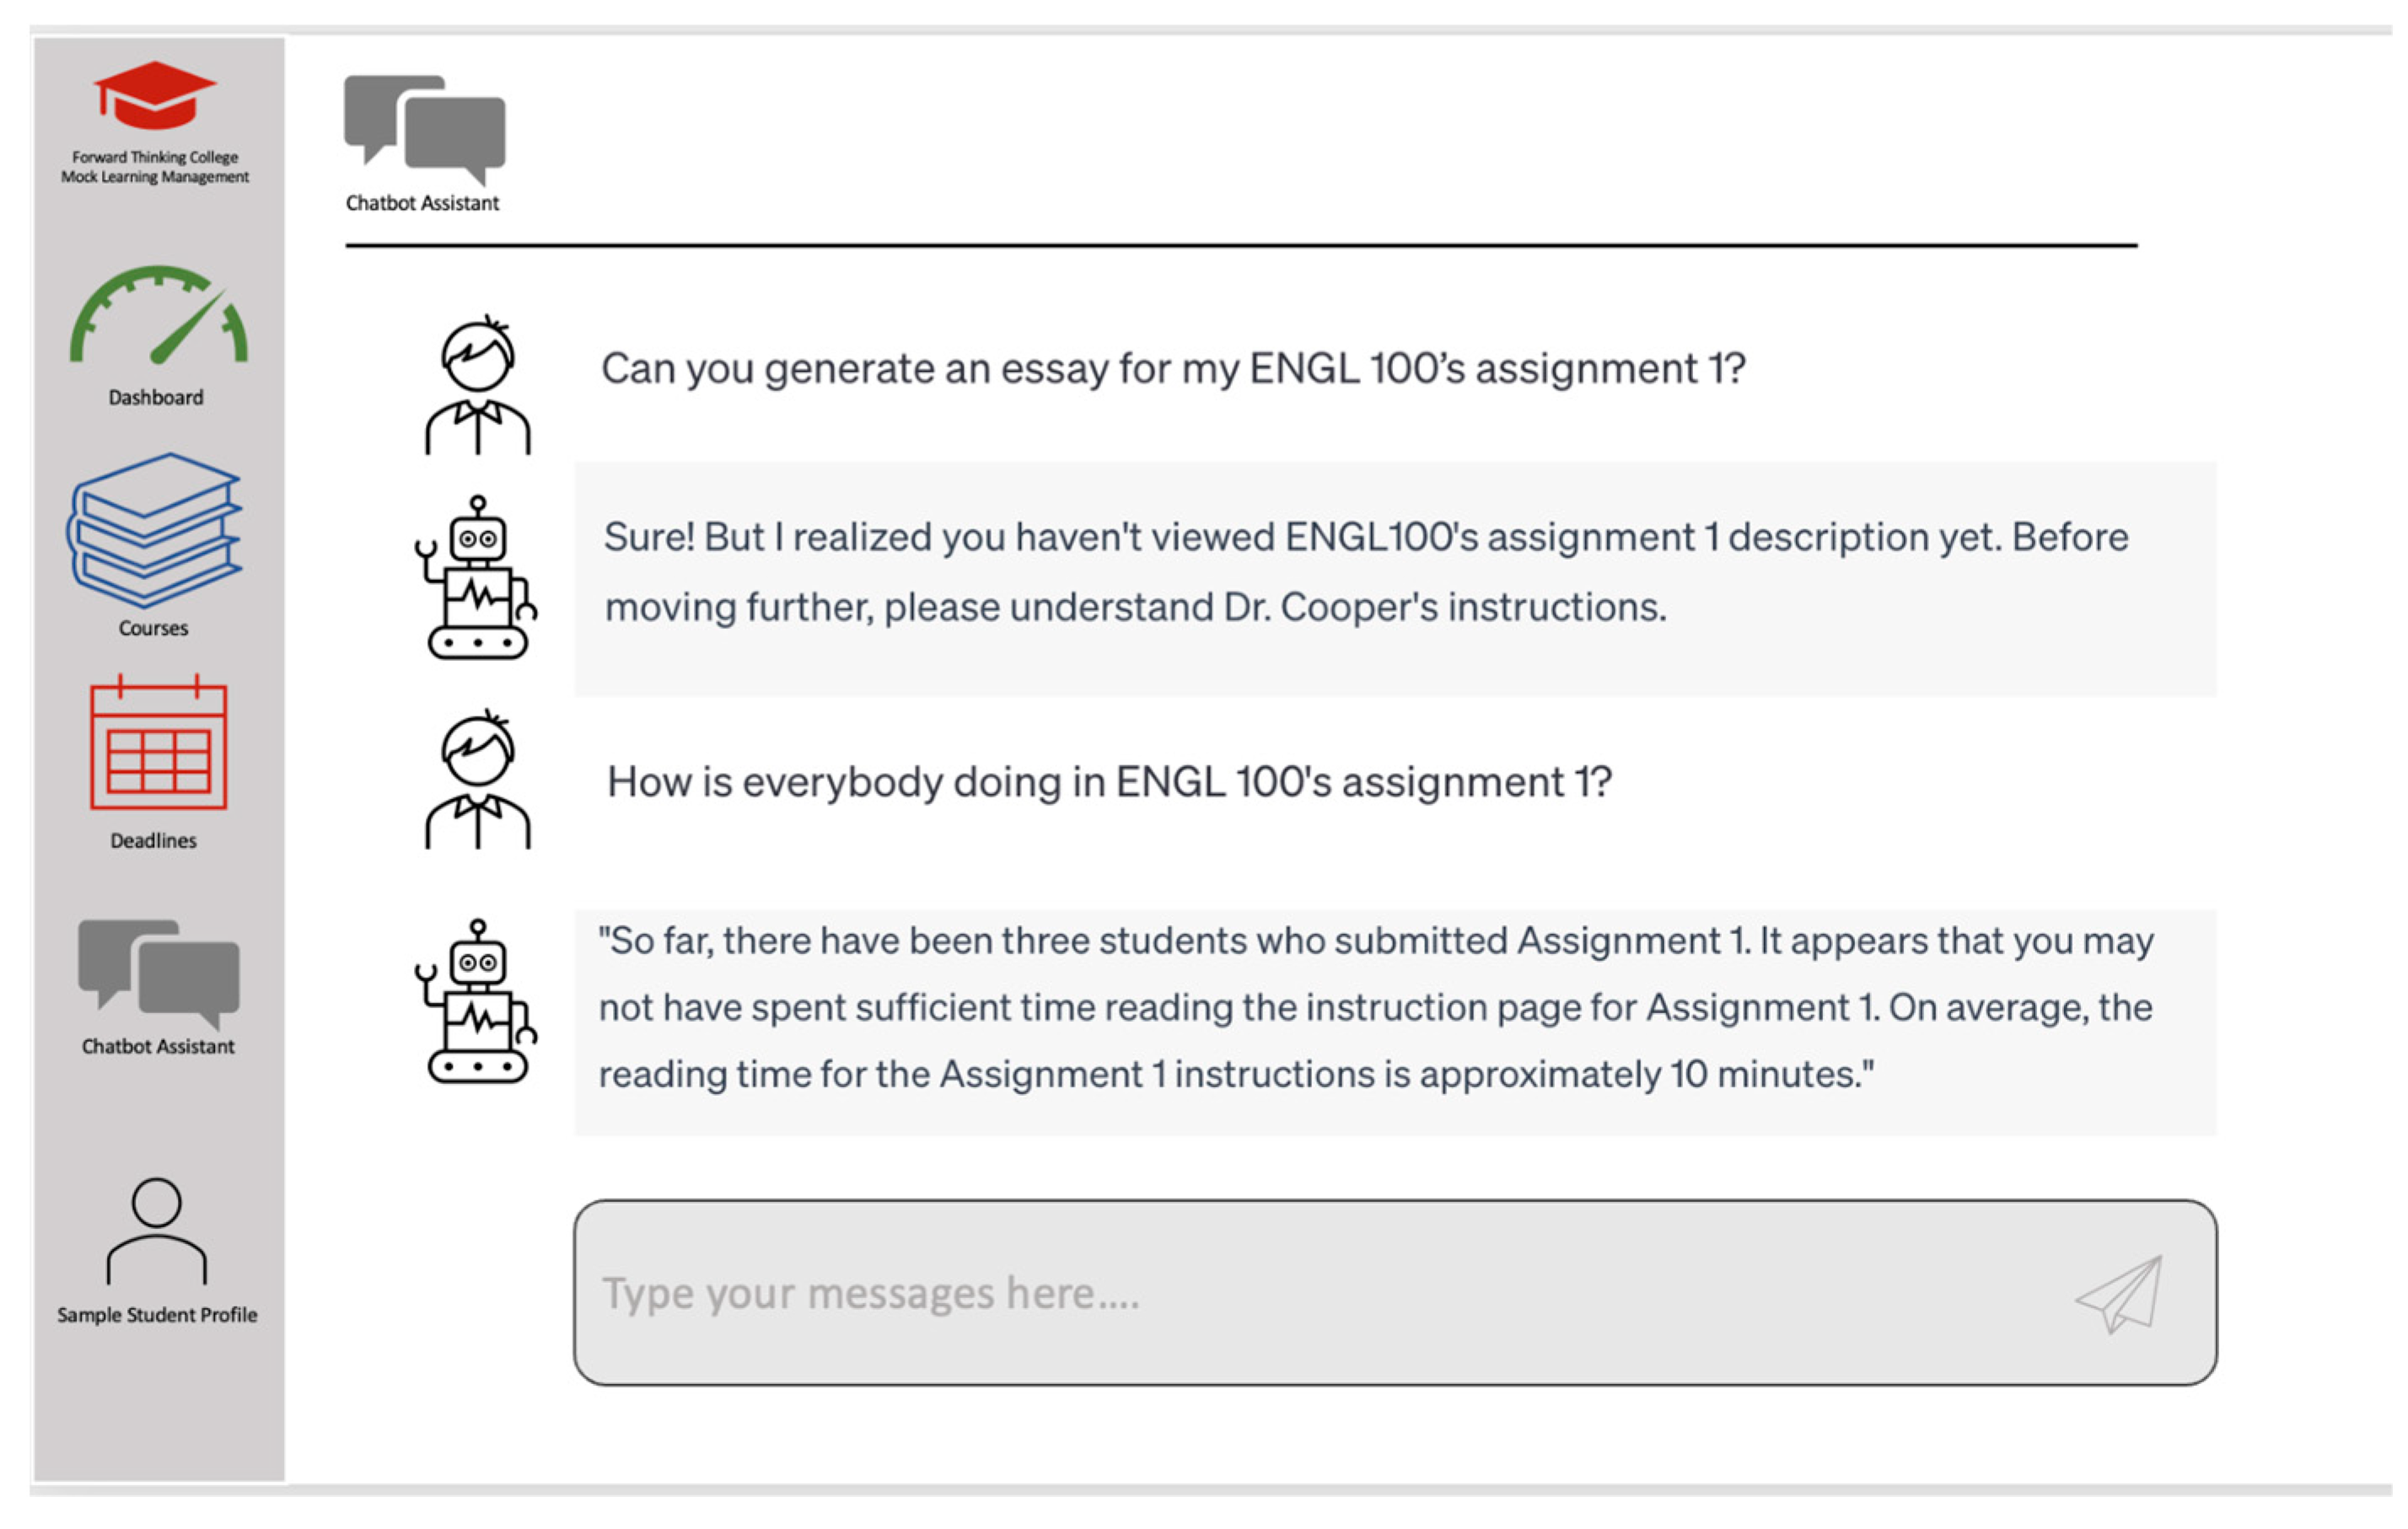This screenshot has width=2408, height=1529.
Task: Click the robot avatar beside the "So far" reply
Action: 477,1002
